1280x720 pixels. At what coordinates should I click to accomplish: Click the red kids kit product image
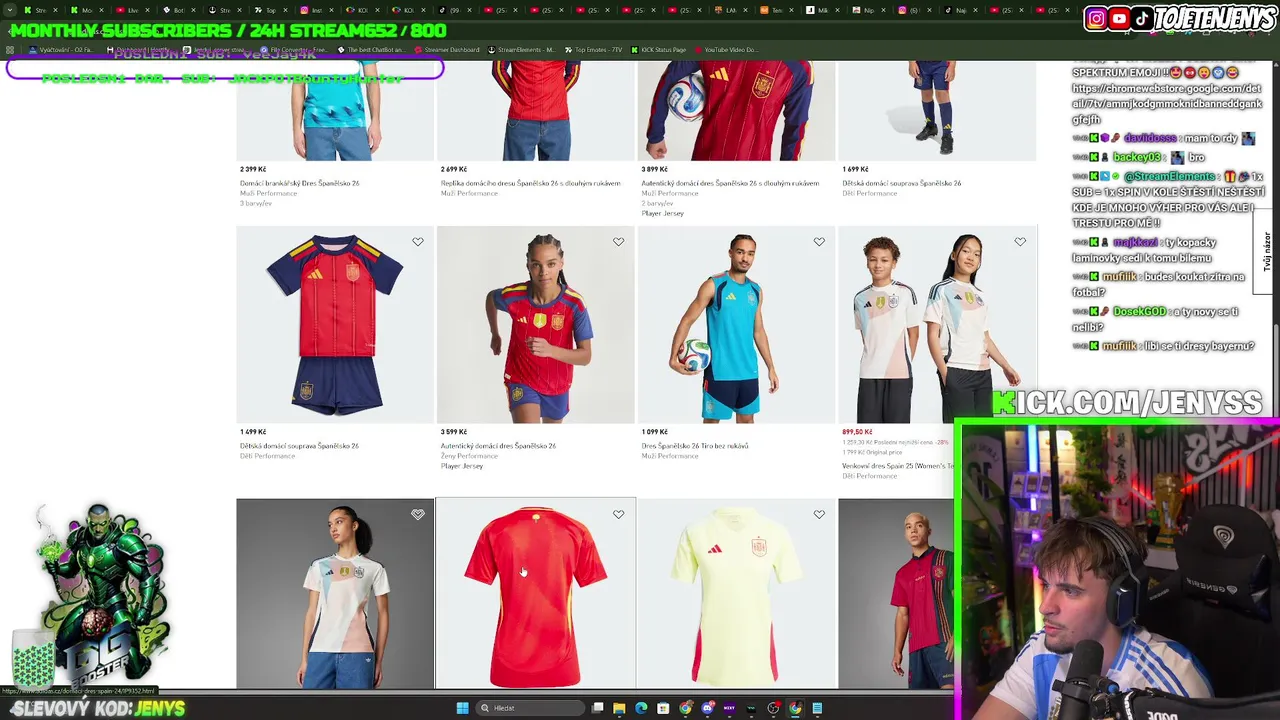coord(335,325)
